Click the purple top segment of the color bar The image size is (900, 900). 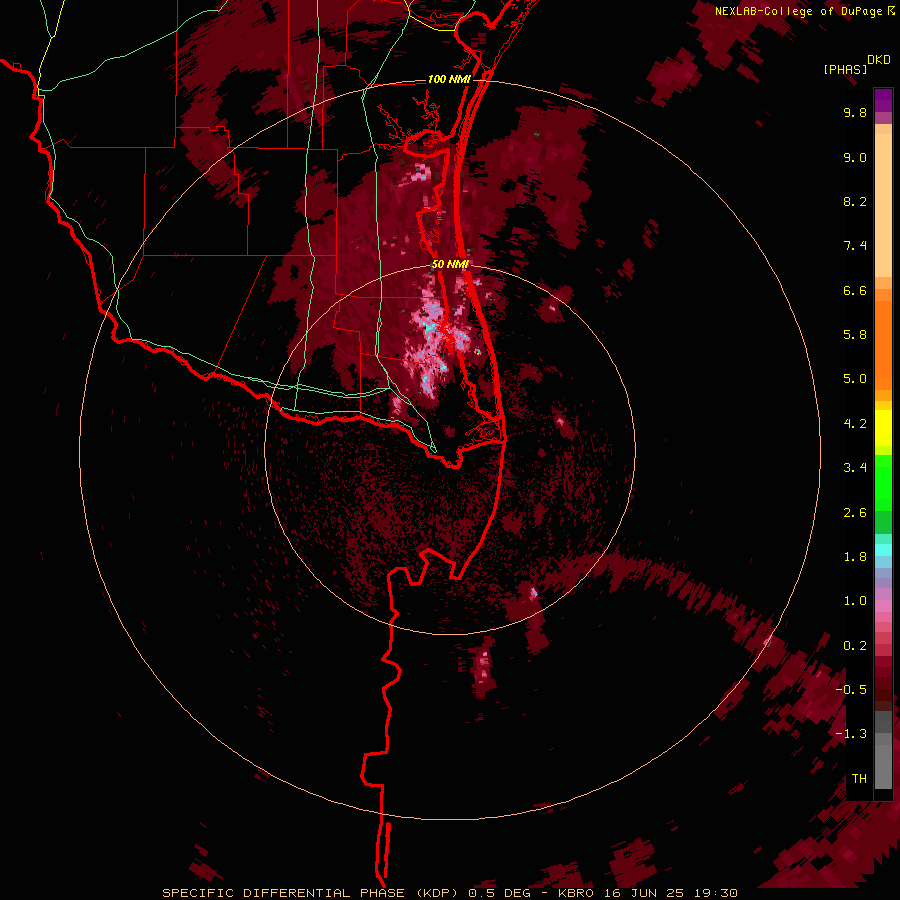[x=883, y=100]
